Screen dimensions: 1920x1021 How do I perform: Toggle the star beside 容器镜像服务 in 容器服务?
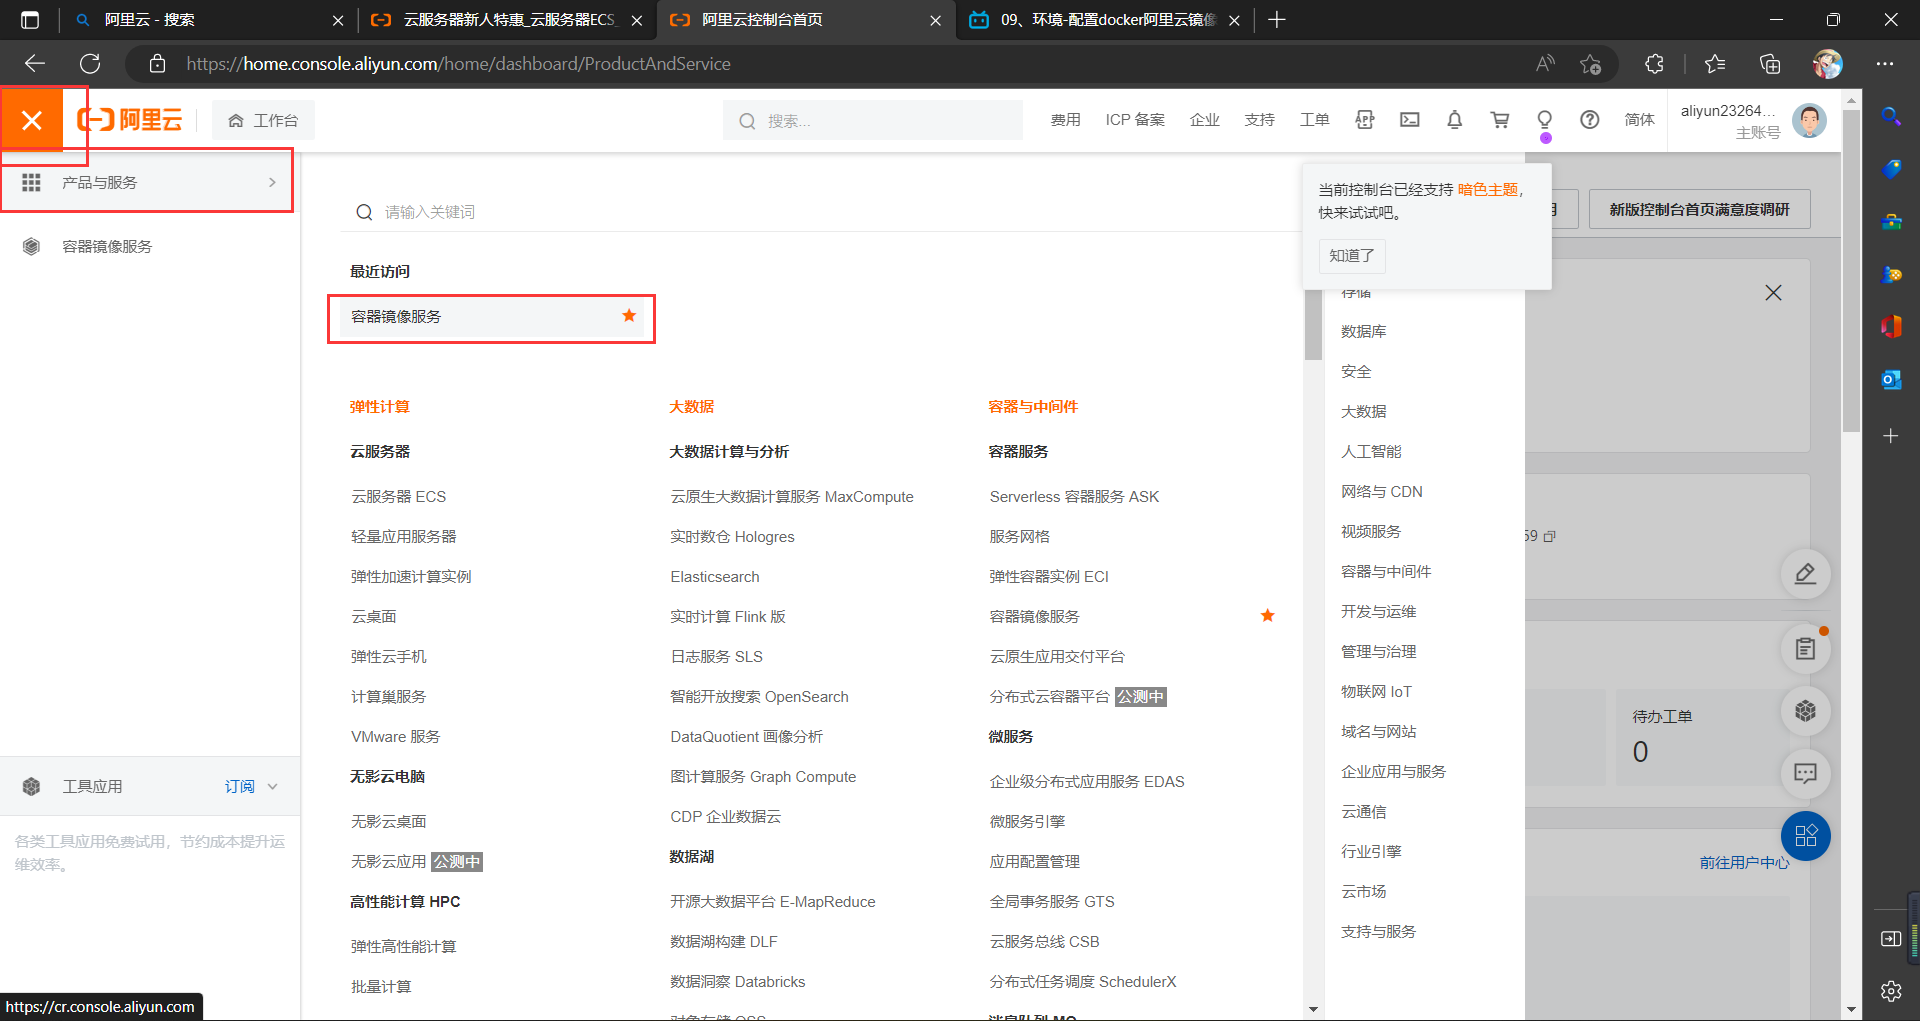coord(1267,616)
